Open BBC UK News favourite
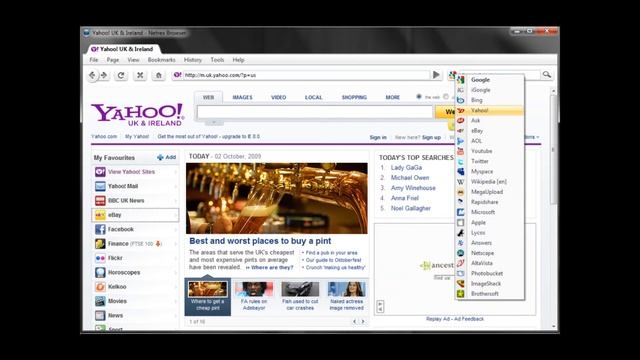The width and height of the screenshot is (640, 360). (x=135, y=200)
